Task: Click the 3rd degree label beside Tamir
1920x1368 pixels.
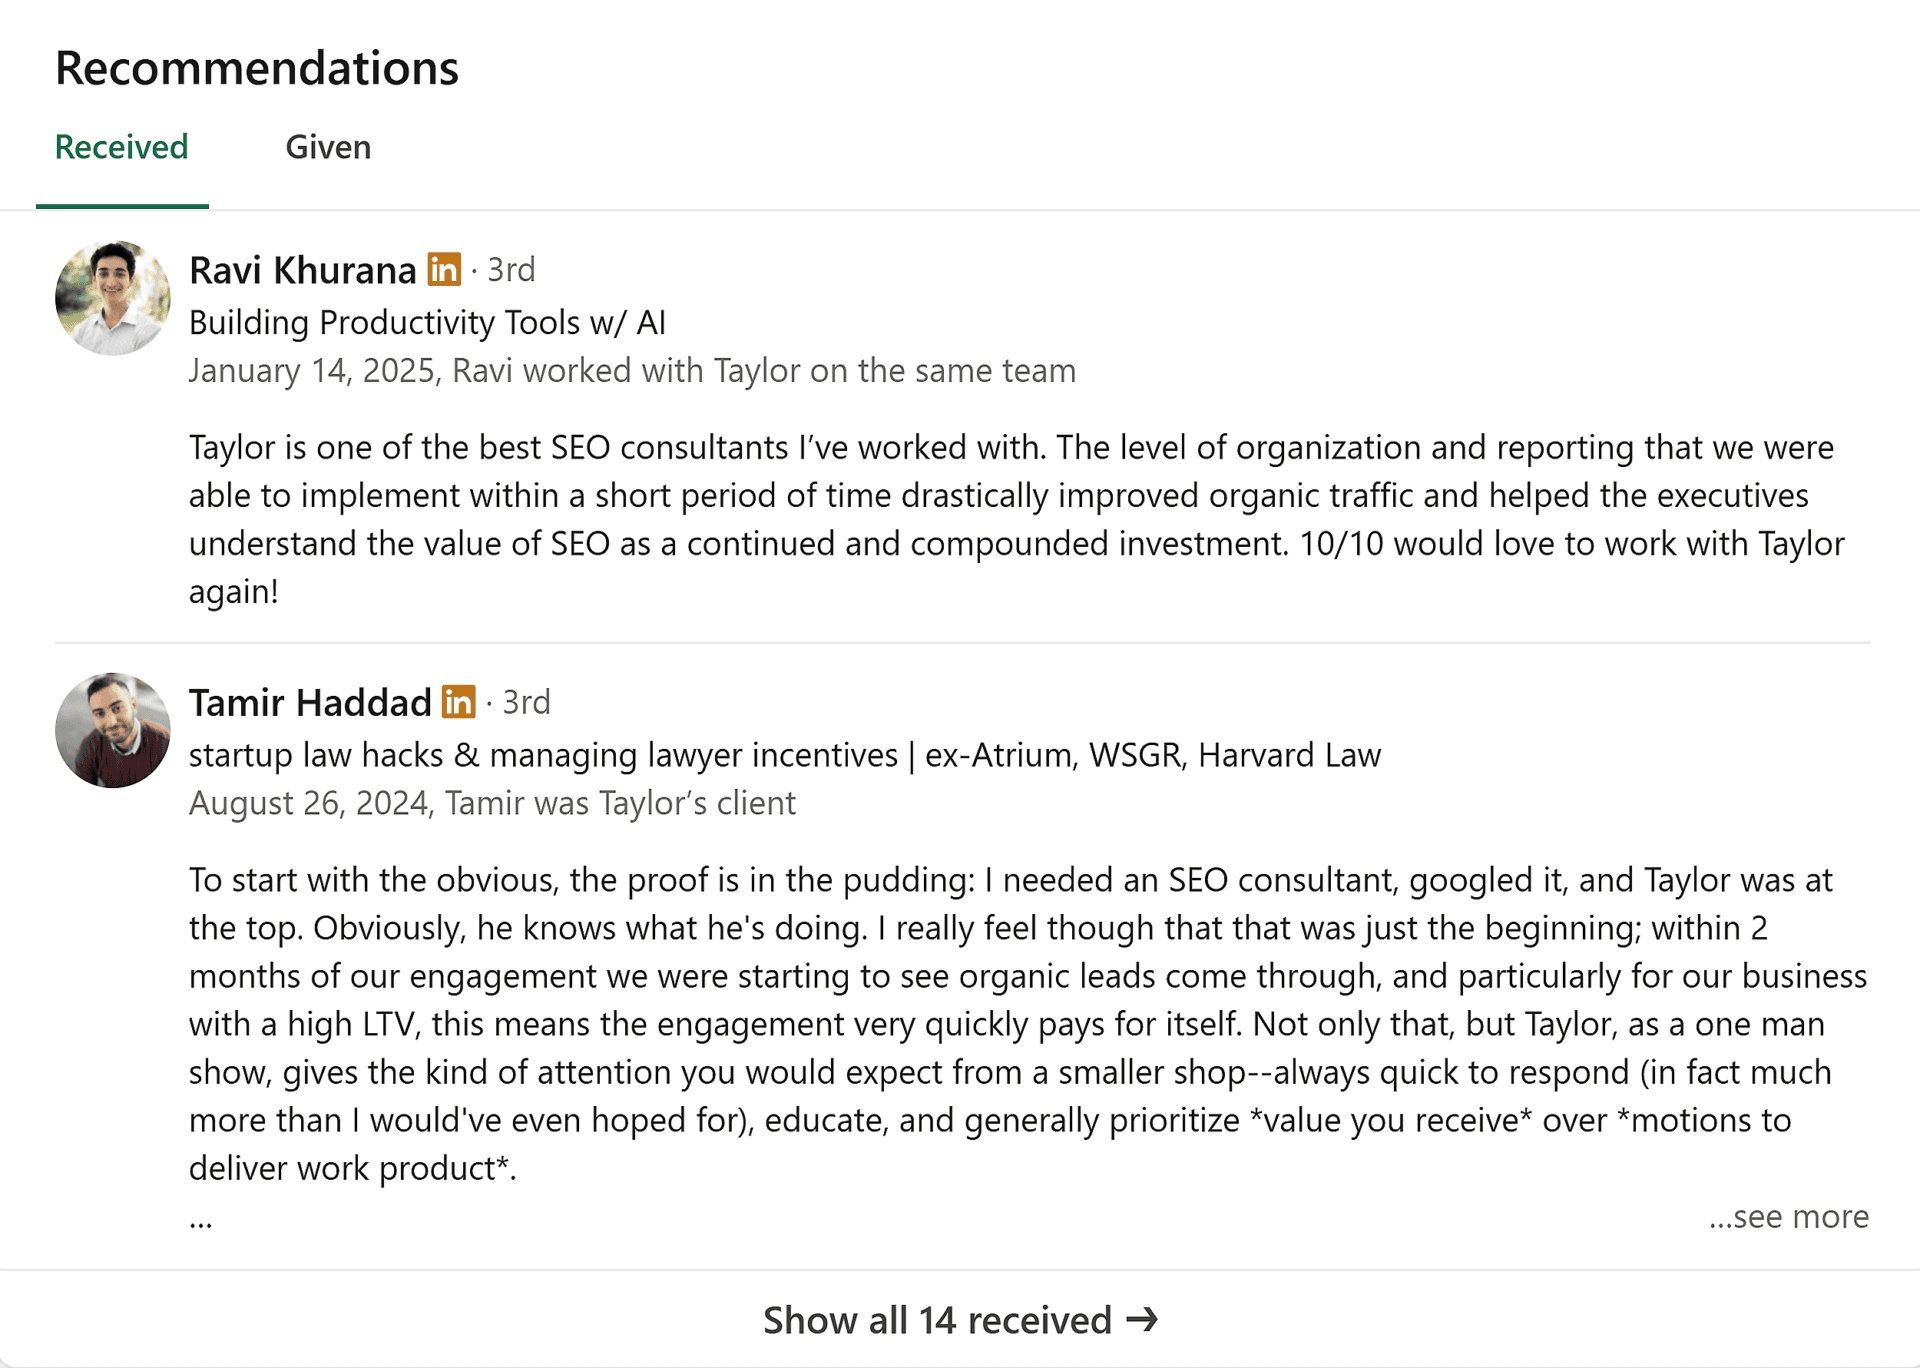Action: pyautogui.click(x=526, y=703)
